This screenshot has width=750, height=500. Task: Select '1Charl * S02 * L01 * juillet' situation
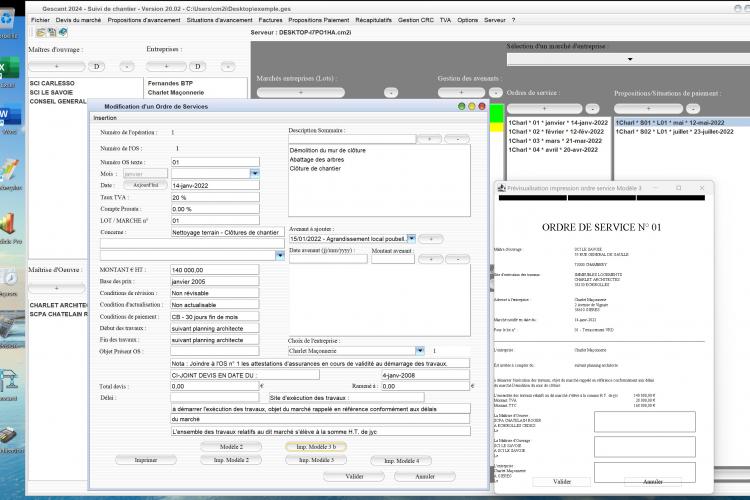coord(674,132)
